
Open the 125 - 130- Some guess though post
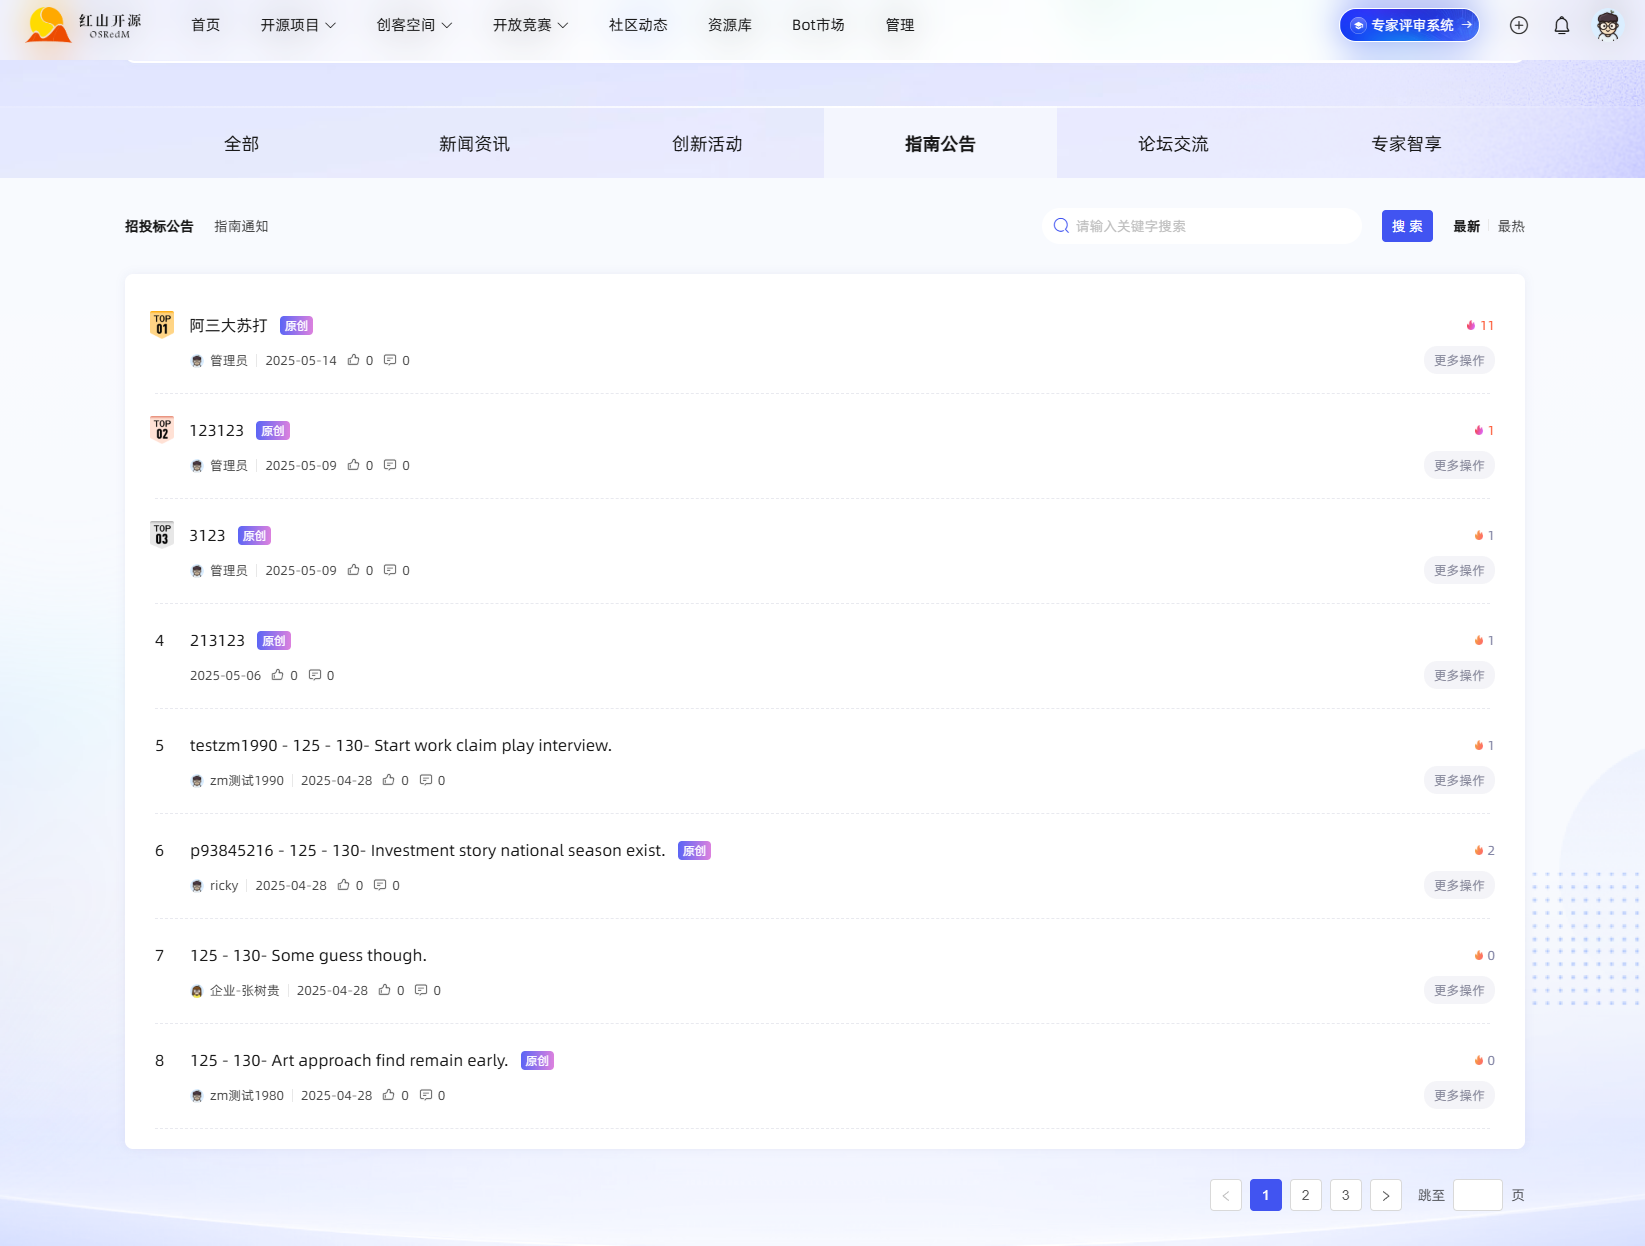(308, 955)
